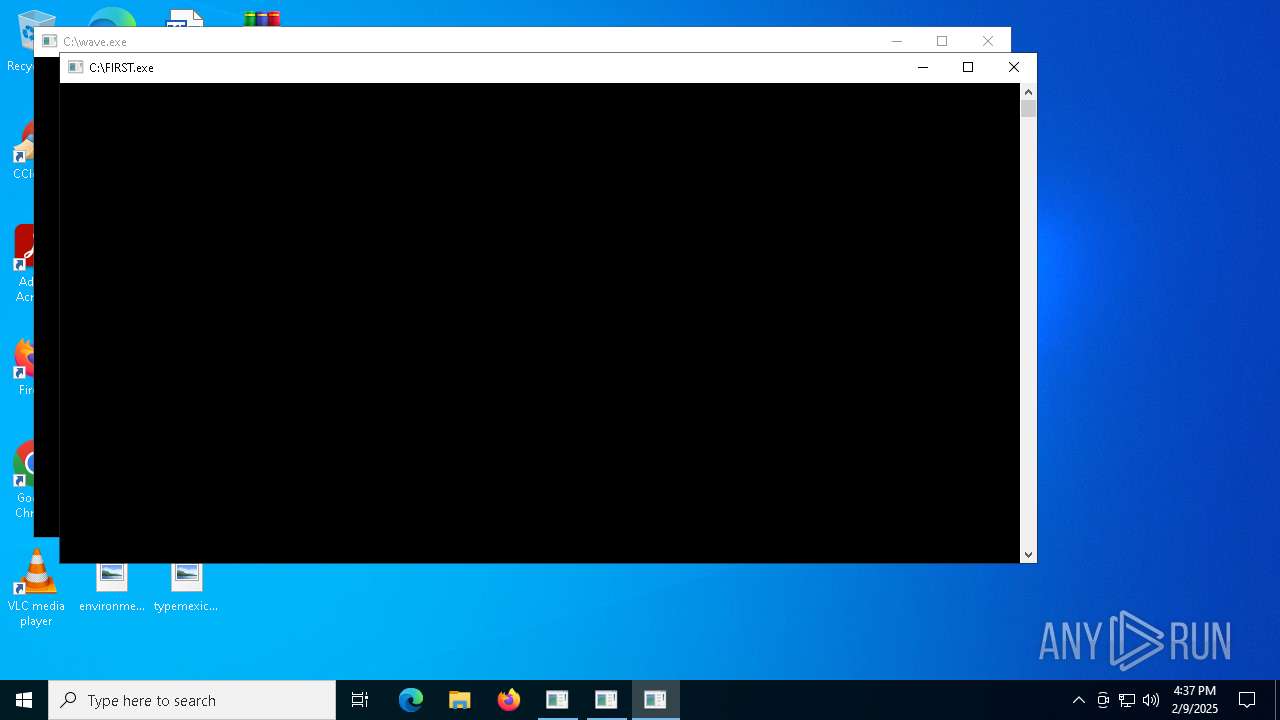The height and width of the screenshot is (720, 1280).
Task: Open File Explorer from the taskbar
Action: [x=460, y=700]
